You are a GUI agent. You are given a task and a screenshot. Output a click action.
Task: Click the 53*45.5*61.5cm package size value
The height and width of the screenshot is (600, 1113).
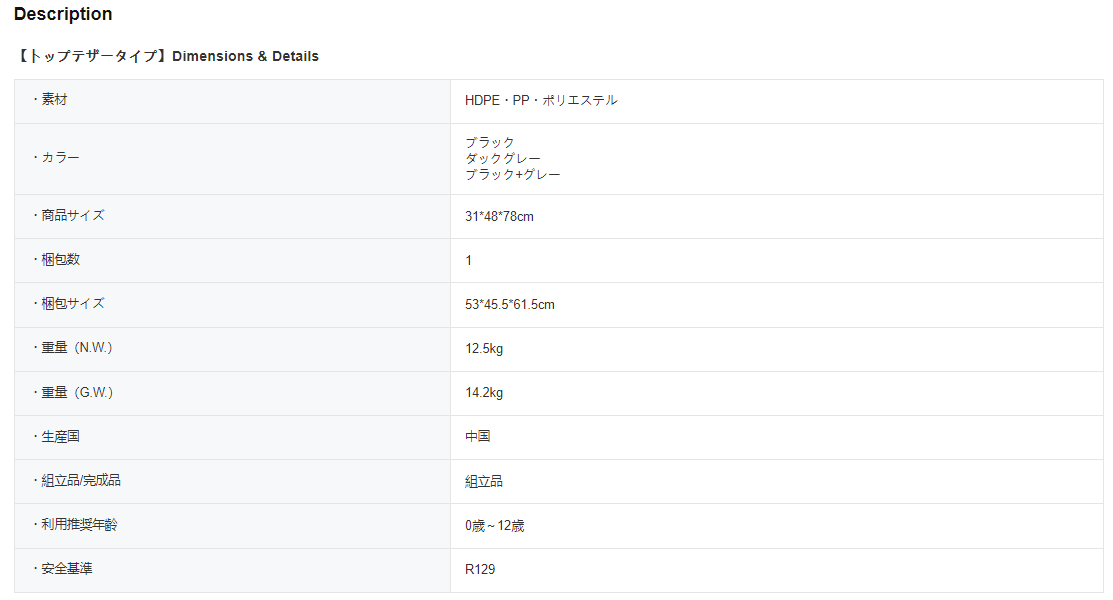click(509, 304)
